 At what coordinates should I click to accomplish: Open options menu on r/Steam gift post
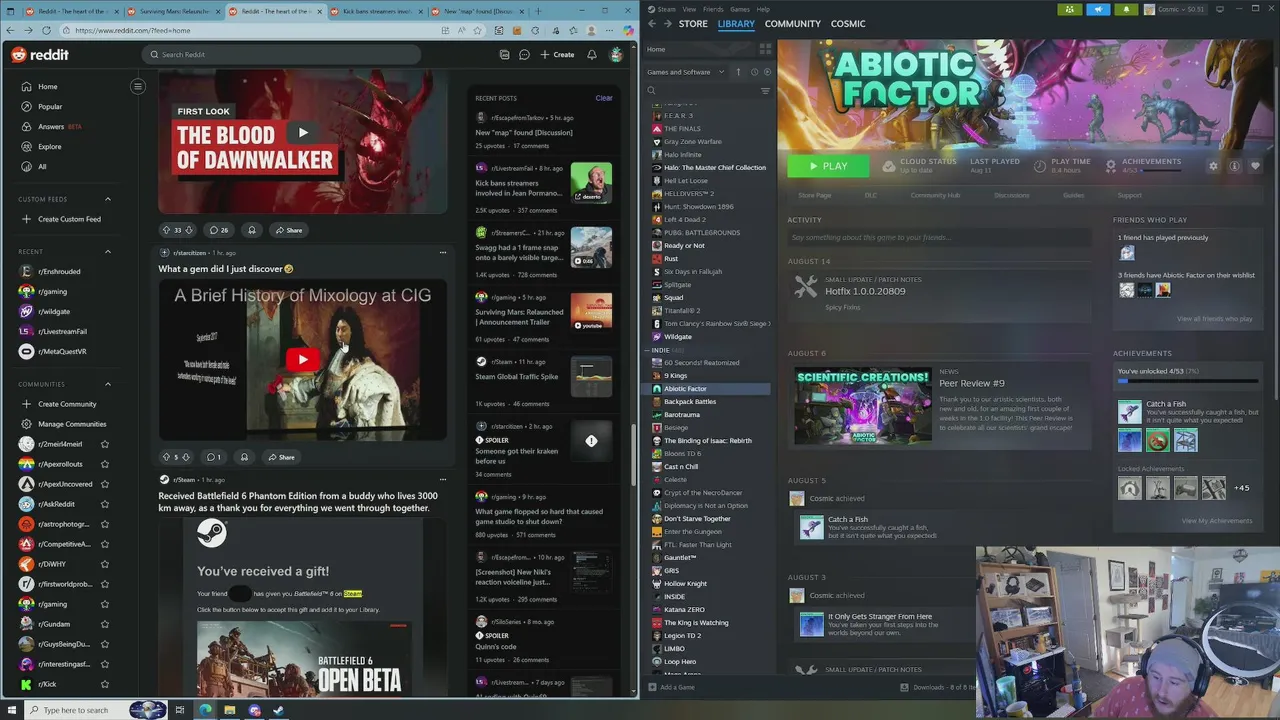(443, 480)
